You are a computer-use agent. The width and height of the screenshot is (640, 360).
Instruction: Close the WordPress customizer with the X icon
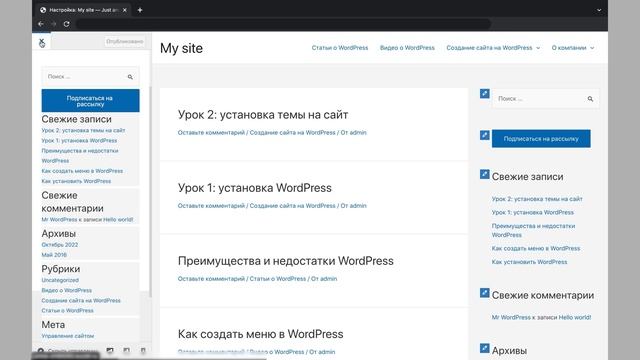pos(42,42)
